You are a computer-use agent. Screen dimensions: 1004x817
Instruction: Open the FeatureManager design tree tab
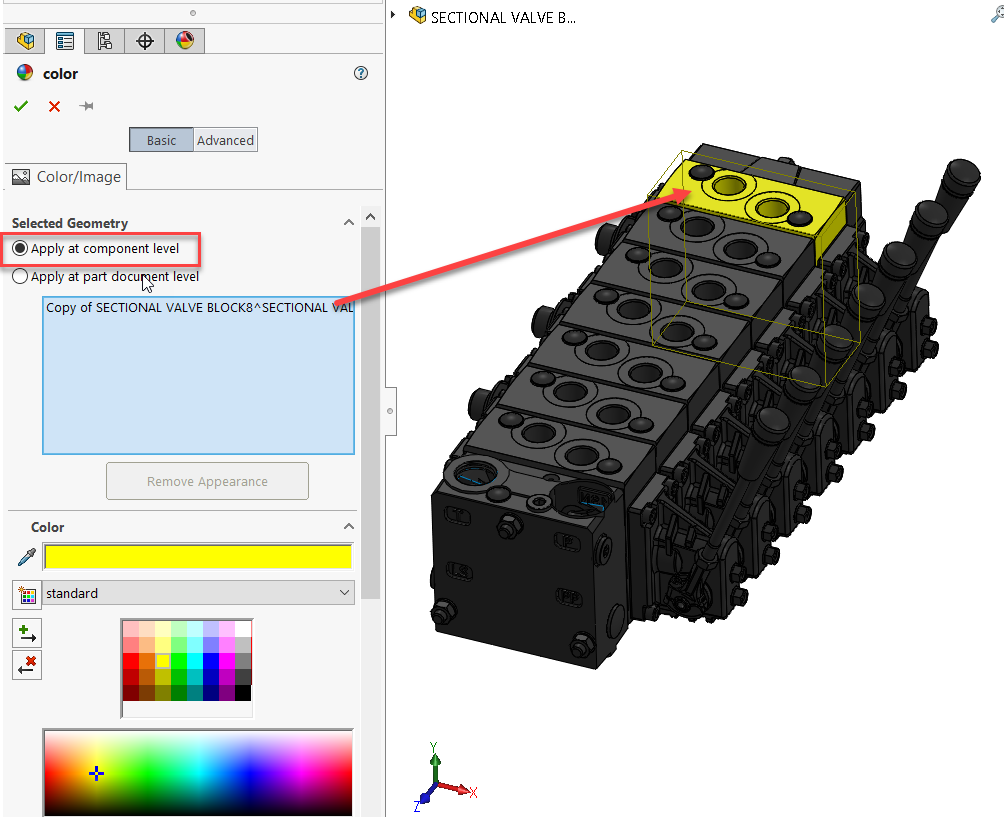pos(26,41)
